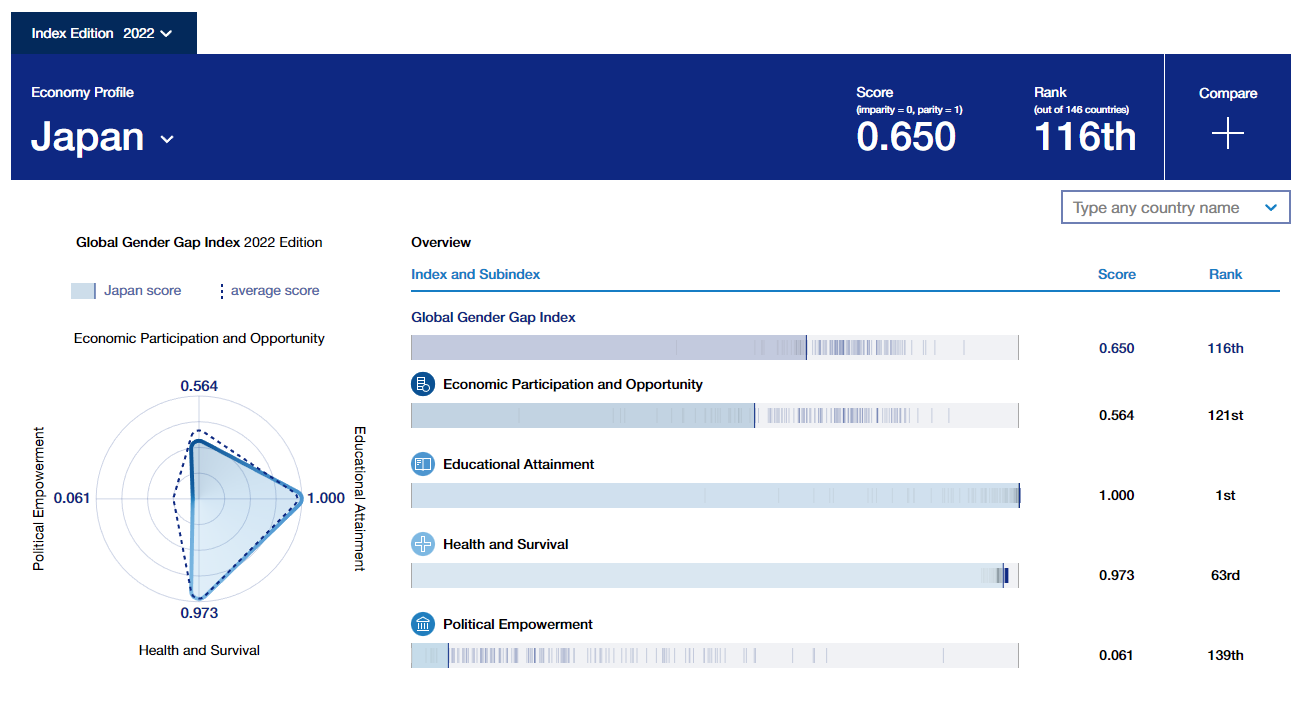Screen dimensions: 1303x721
Task: Click the Political Empowerment building icon
Action: click(x=423, y=624)
